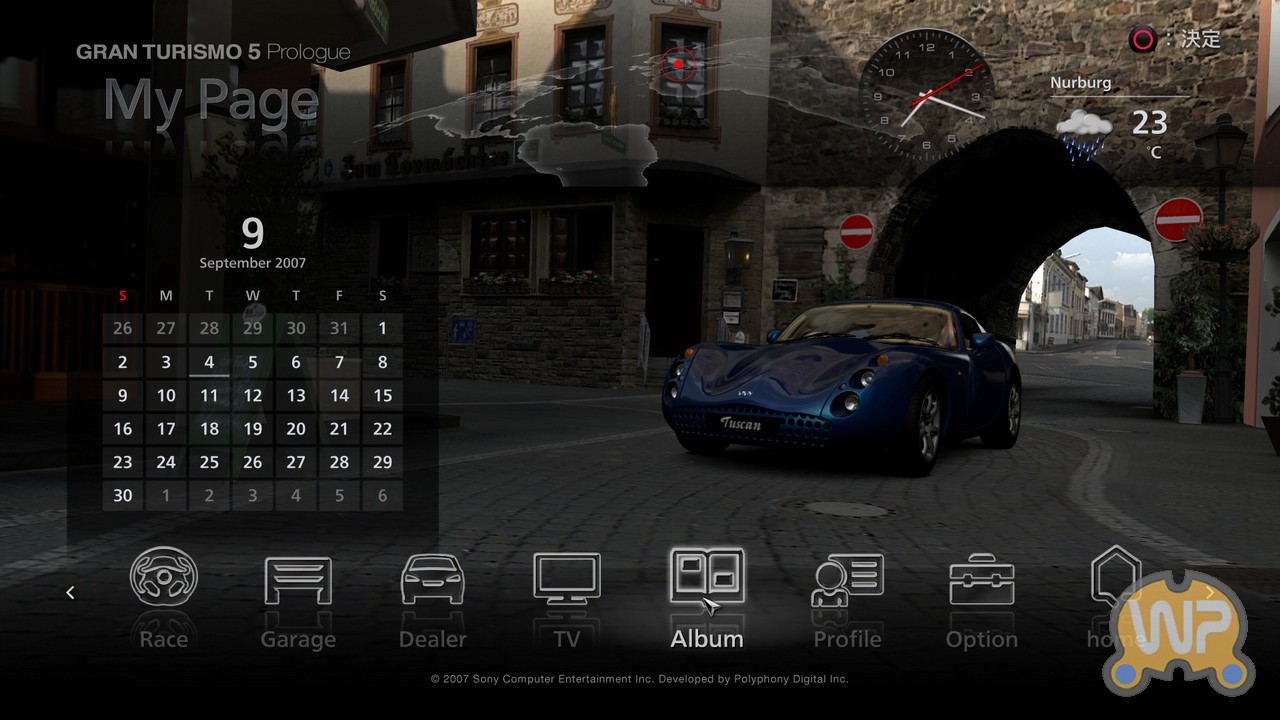Click the September 2007 month label
1280x720 pixels.
click(252, 263)
